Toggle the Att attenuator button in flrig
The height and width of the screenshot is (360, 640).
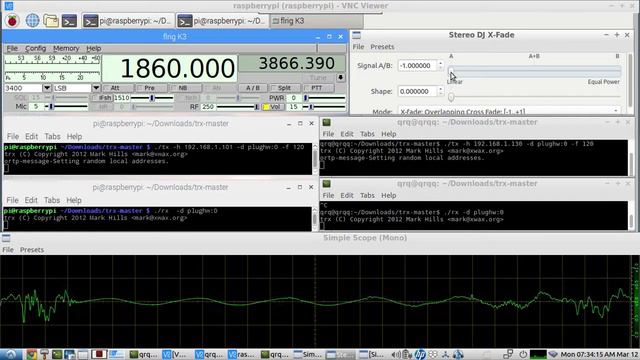point(118,88)
